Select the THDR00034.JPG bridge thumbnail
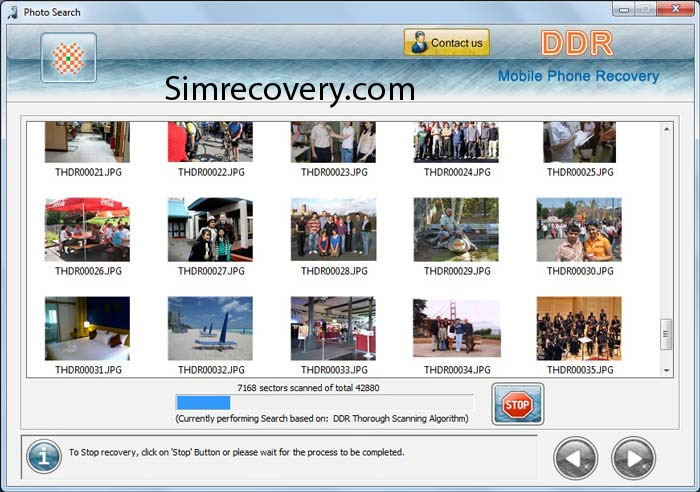This screenshot has width=700, height=492. coord(457,329)
